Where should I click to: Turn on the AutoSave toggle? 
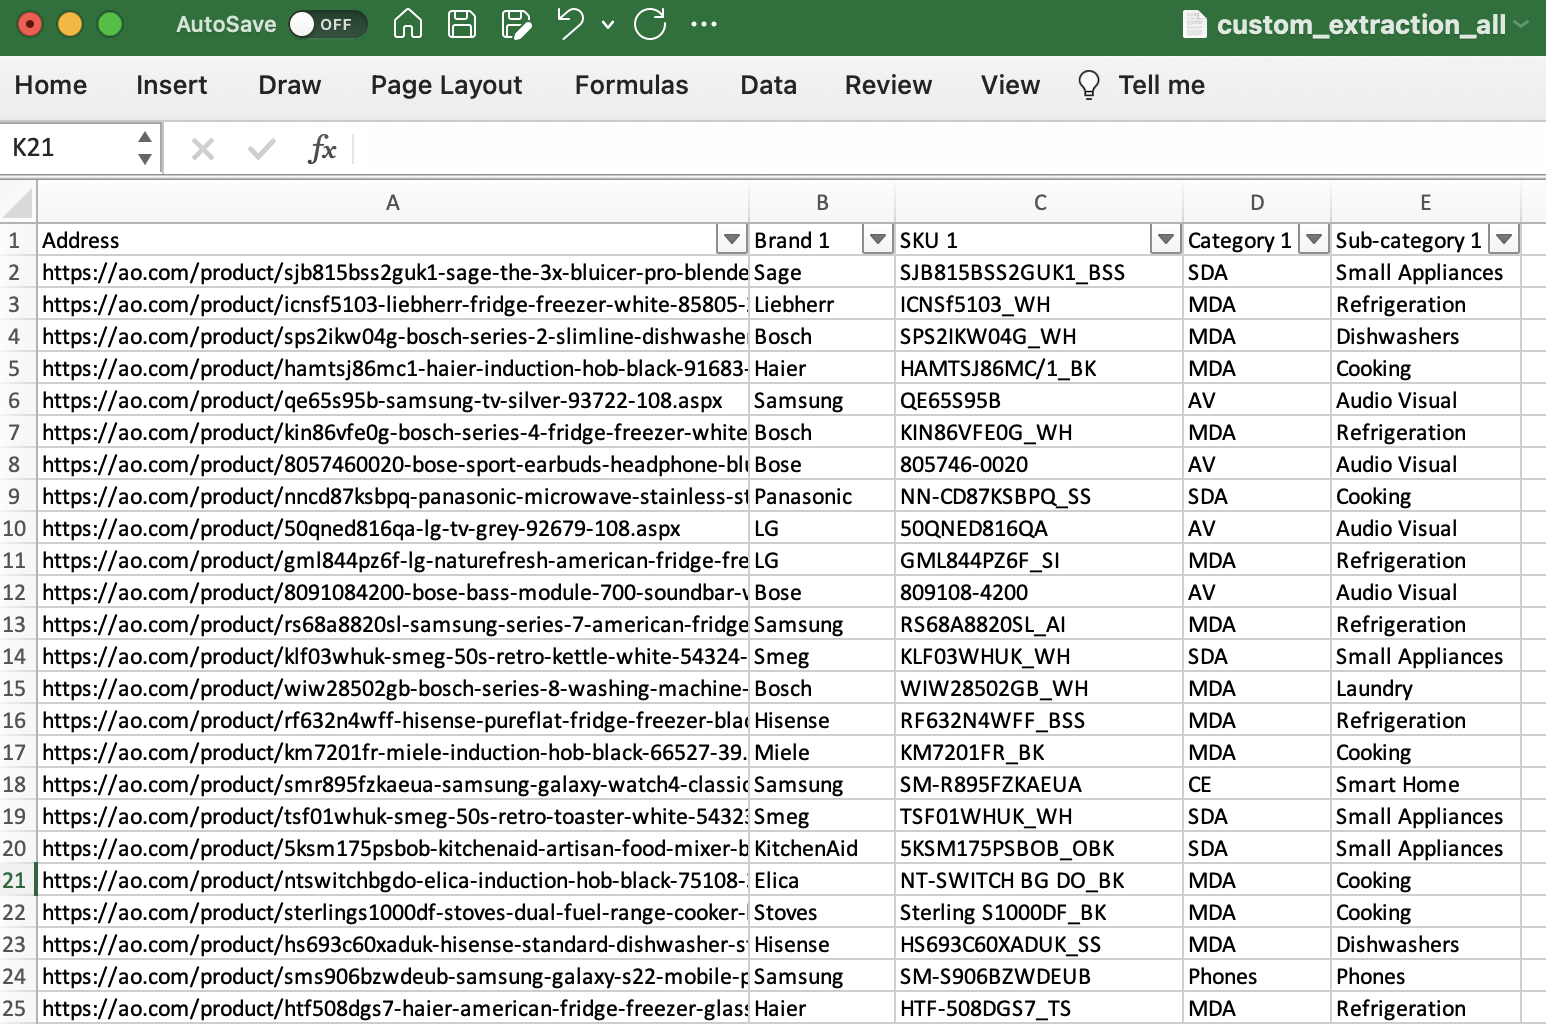(x=330, y=24)
